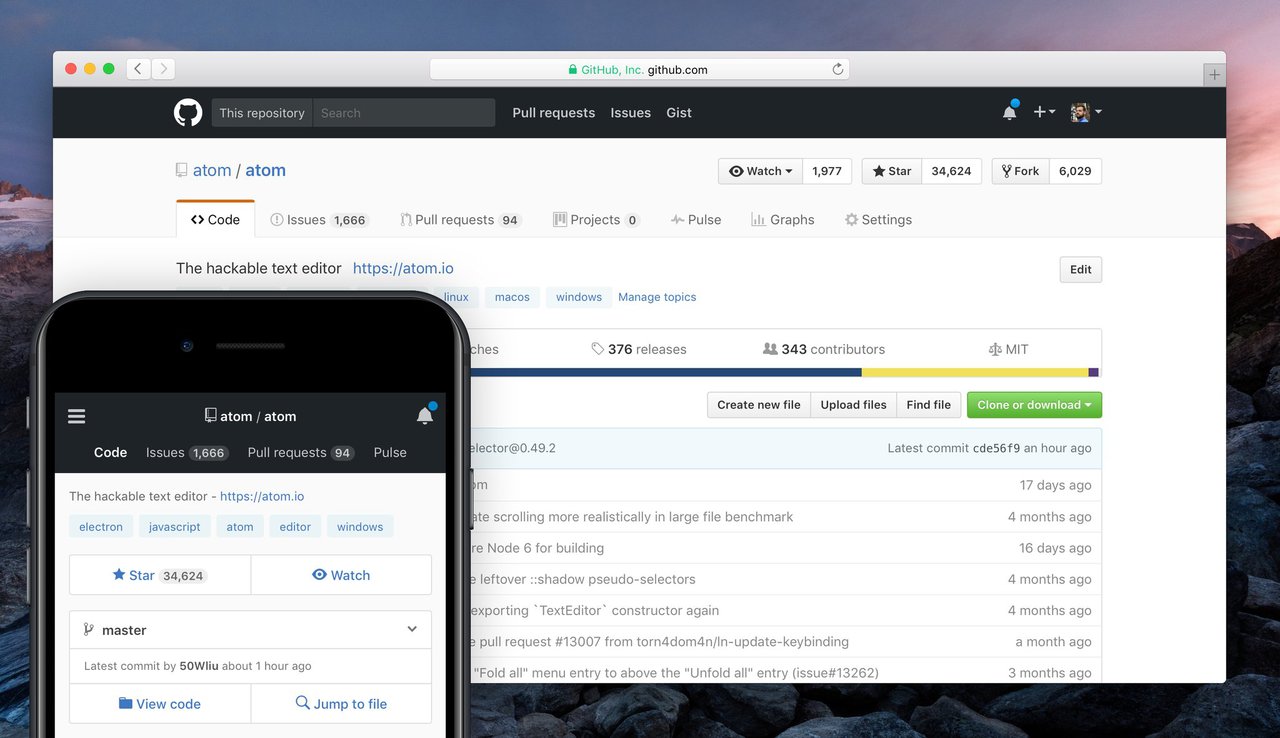Open the Projects tab
Image resolution: width=1280 pixels, height=738 pixels.
click(x=596, y=220)
